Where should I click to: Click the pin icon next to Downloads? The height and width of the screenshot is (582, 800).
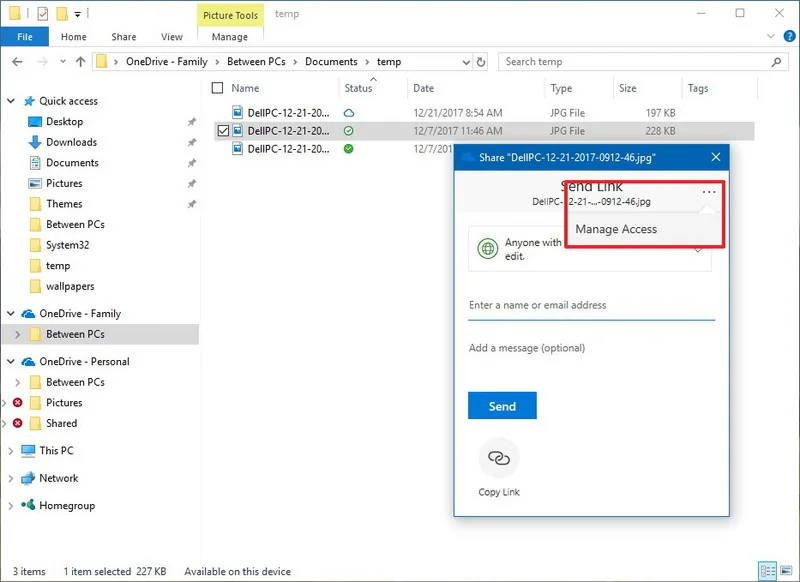click(x=191, y=142)
